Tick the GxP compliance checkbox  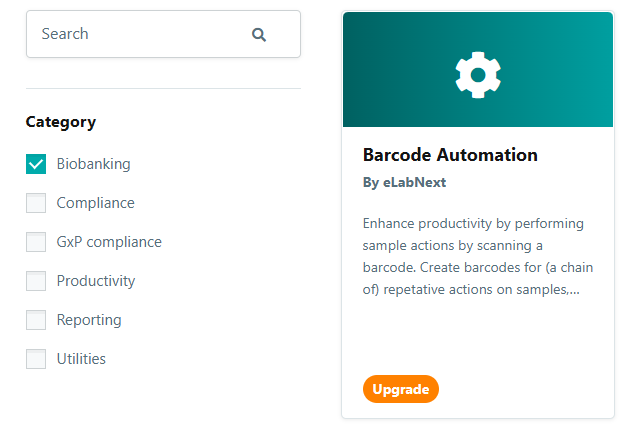(36, 242)
